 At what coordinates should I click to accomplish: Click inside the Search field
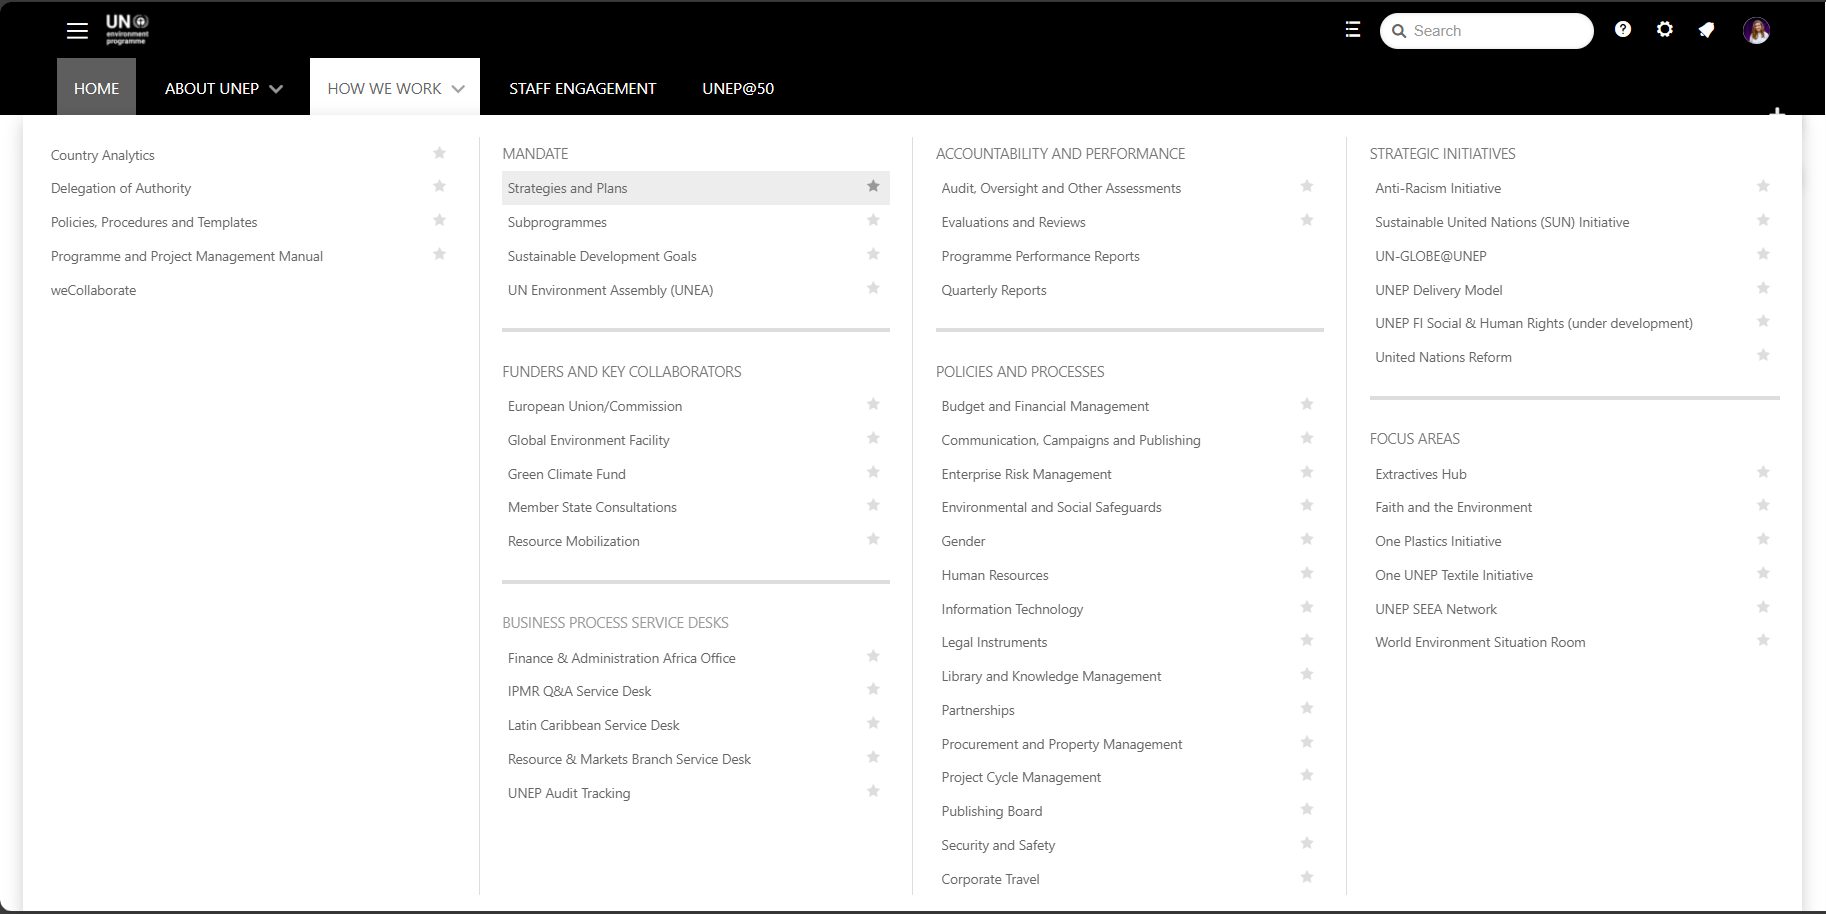pyautogui.click(x=1487, y=31)
